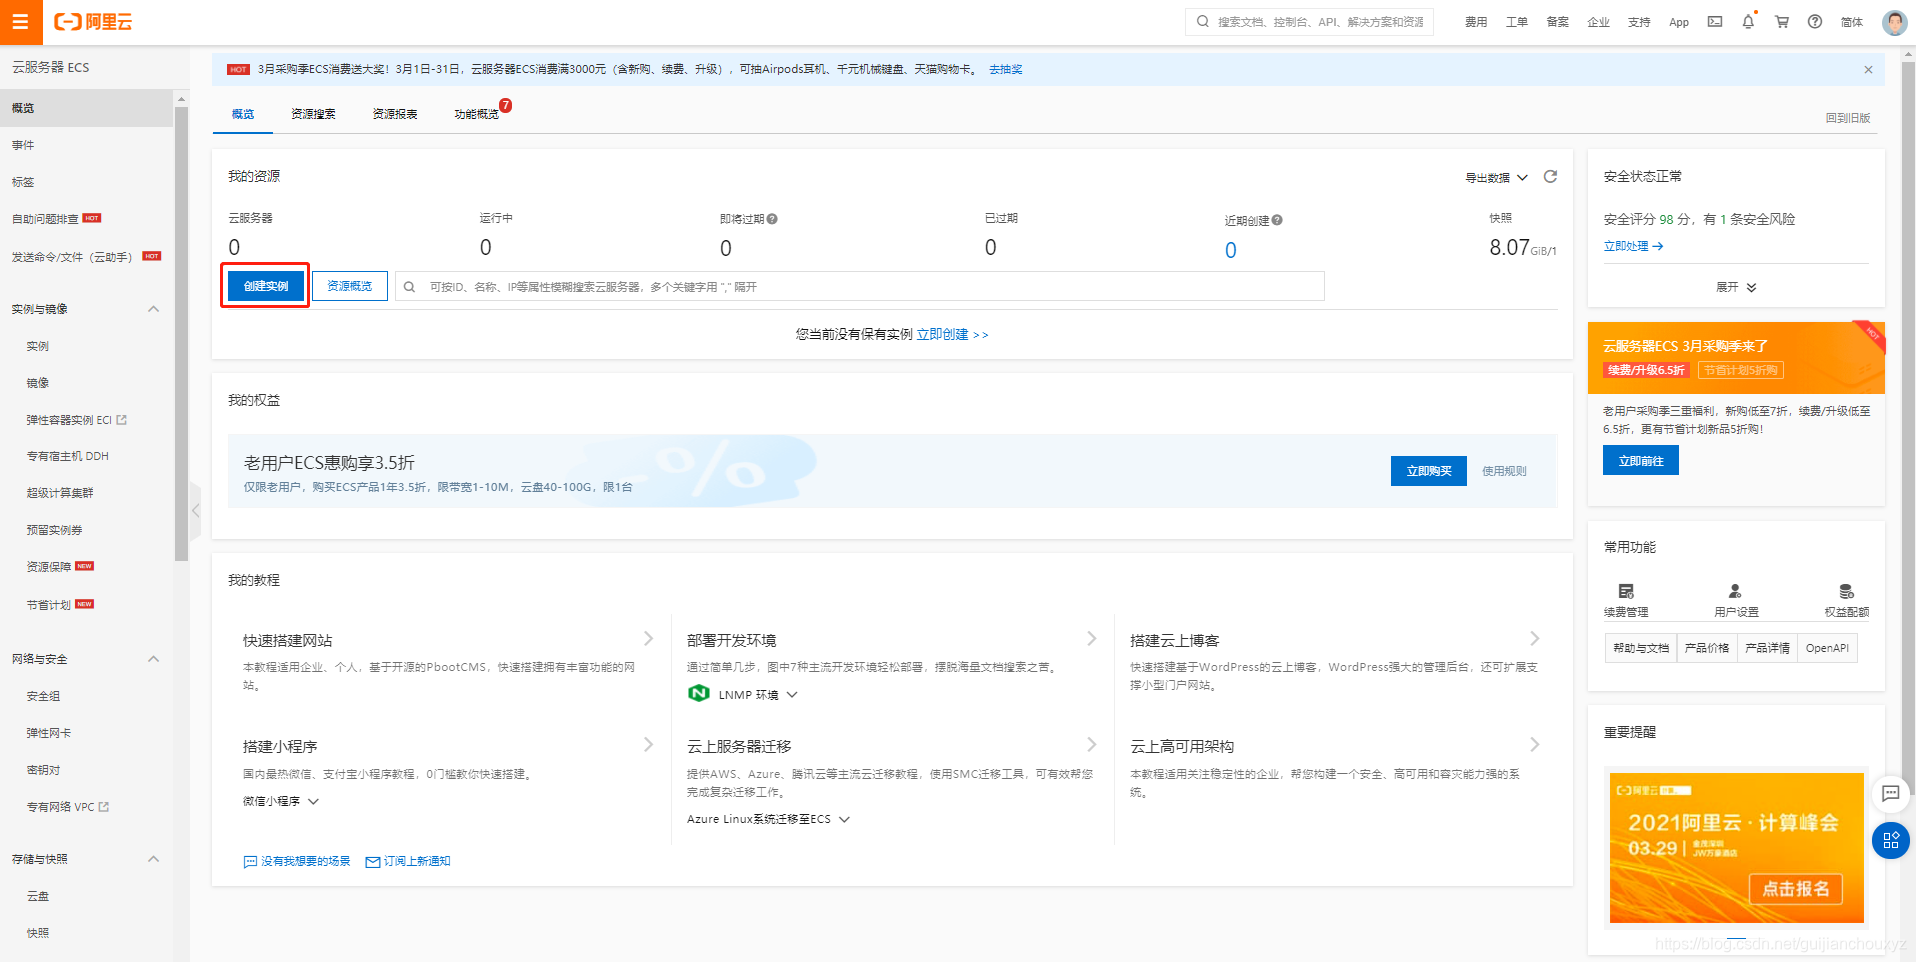Open 用户设置 shortcut icon
Screen dimensions: 1916x962
pyautogui.click(x=1735, y=591)
